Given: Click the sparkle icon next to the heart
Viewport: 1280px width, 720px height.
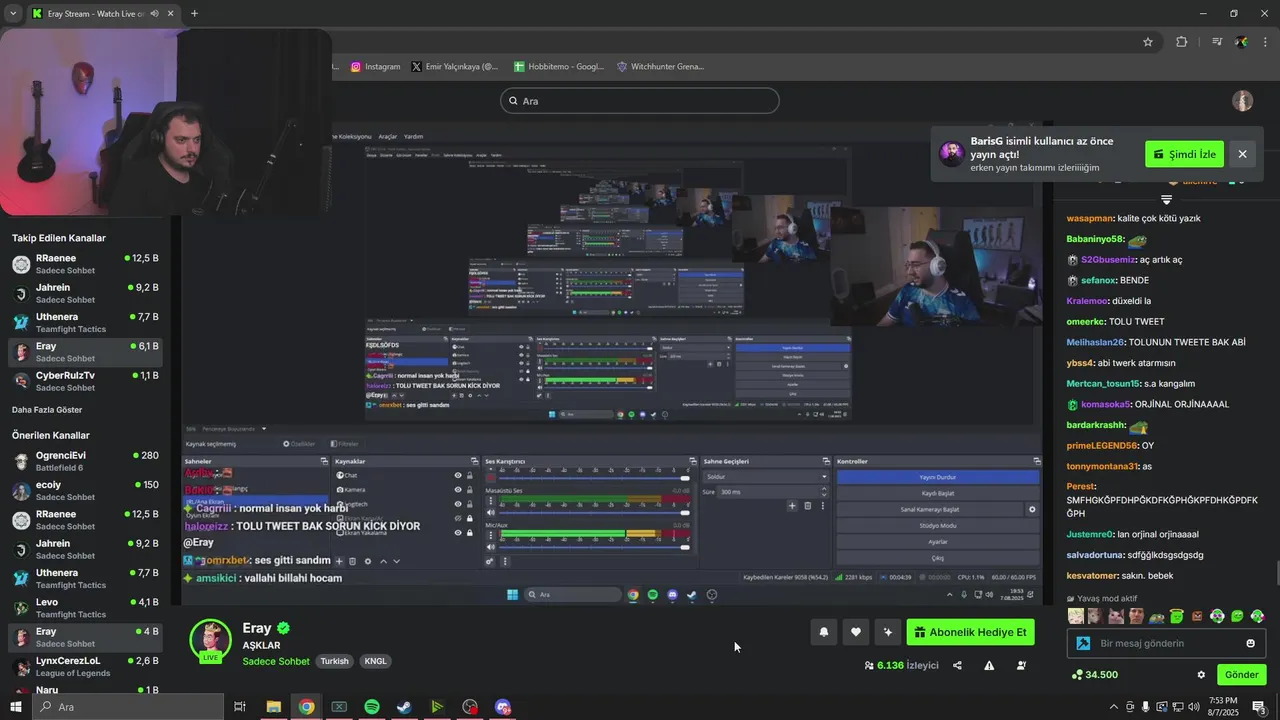Looking at the screenshot, I should point(887,632).
